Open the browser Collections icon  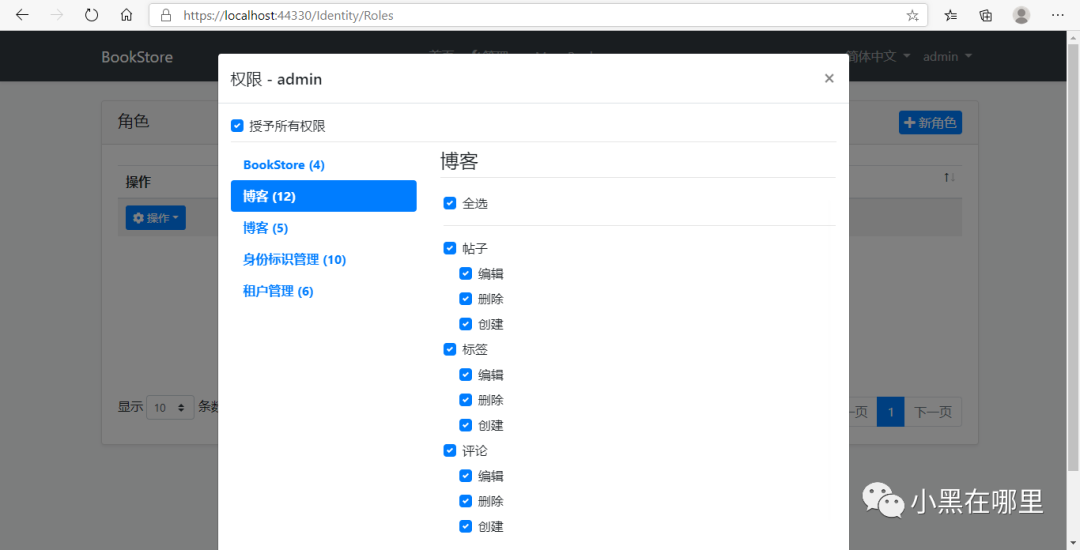point(986,15)
